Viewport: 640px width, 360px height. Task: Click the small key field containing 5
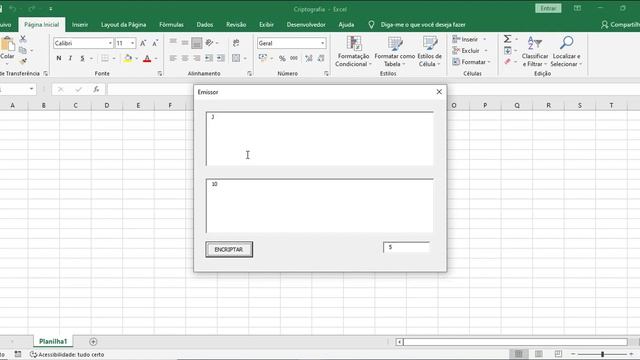406,247
